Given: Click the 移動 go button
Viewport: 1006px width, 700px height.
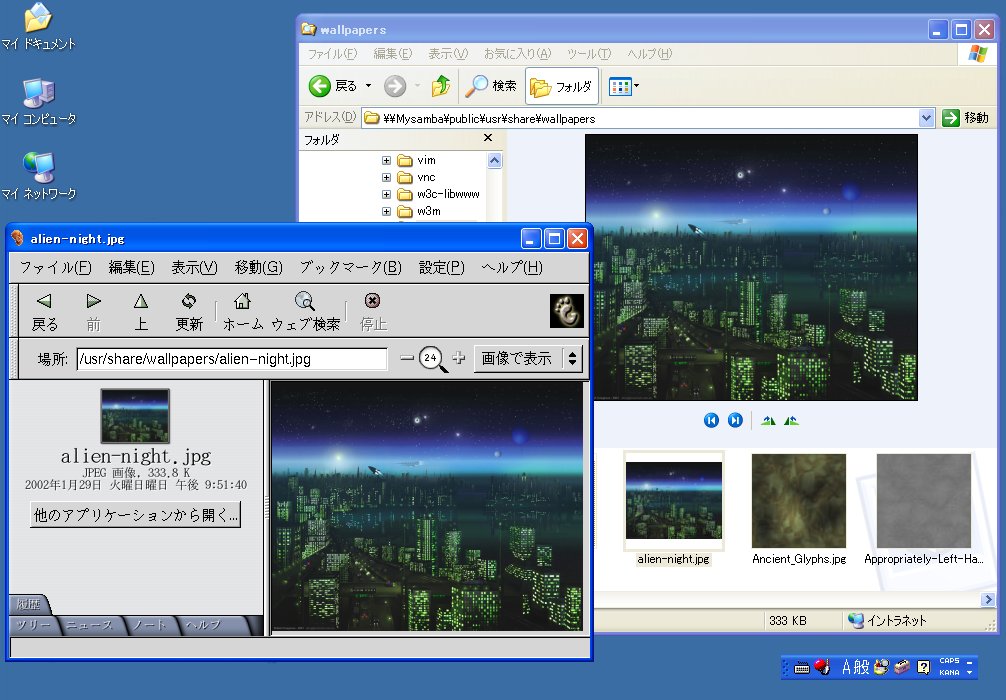Looking at the screenshot, I should point(966,118).
